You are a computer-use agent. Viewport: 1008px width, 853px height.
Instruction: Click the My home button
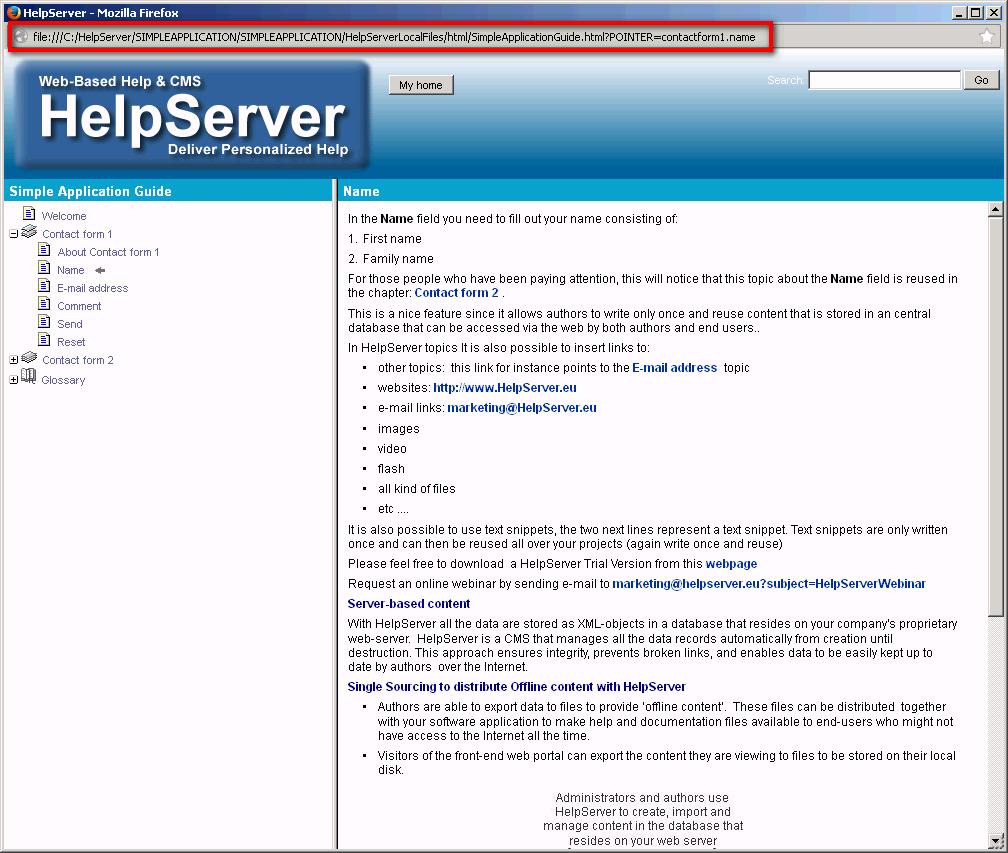tap(420, 85)
